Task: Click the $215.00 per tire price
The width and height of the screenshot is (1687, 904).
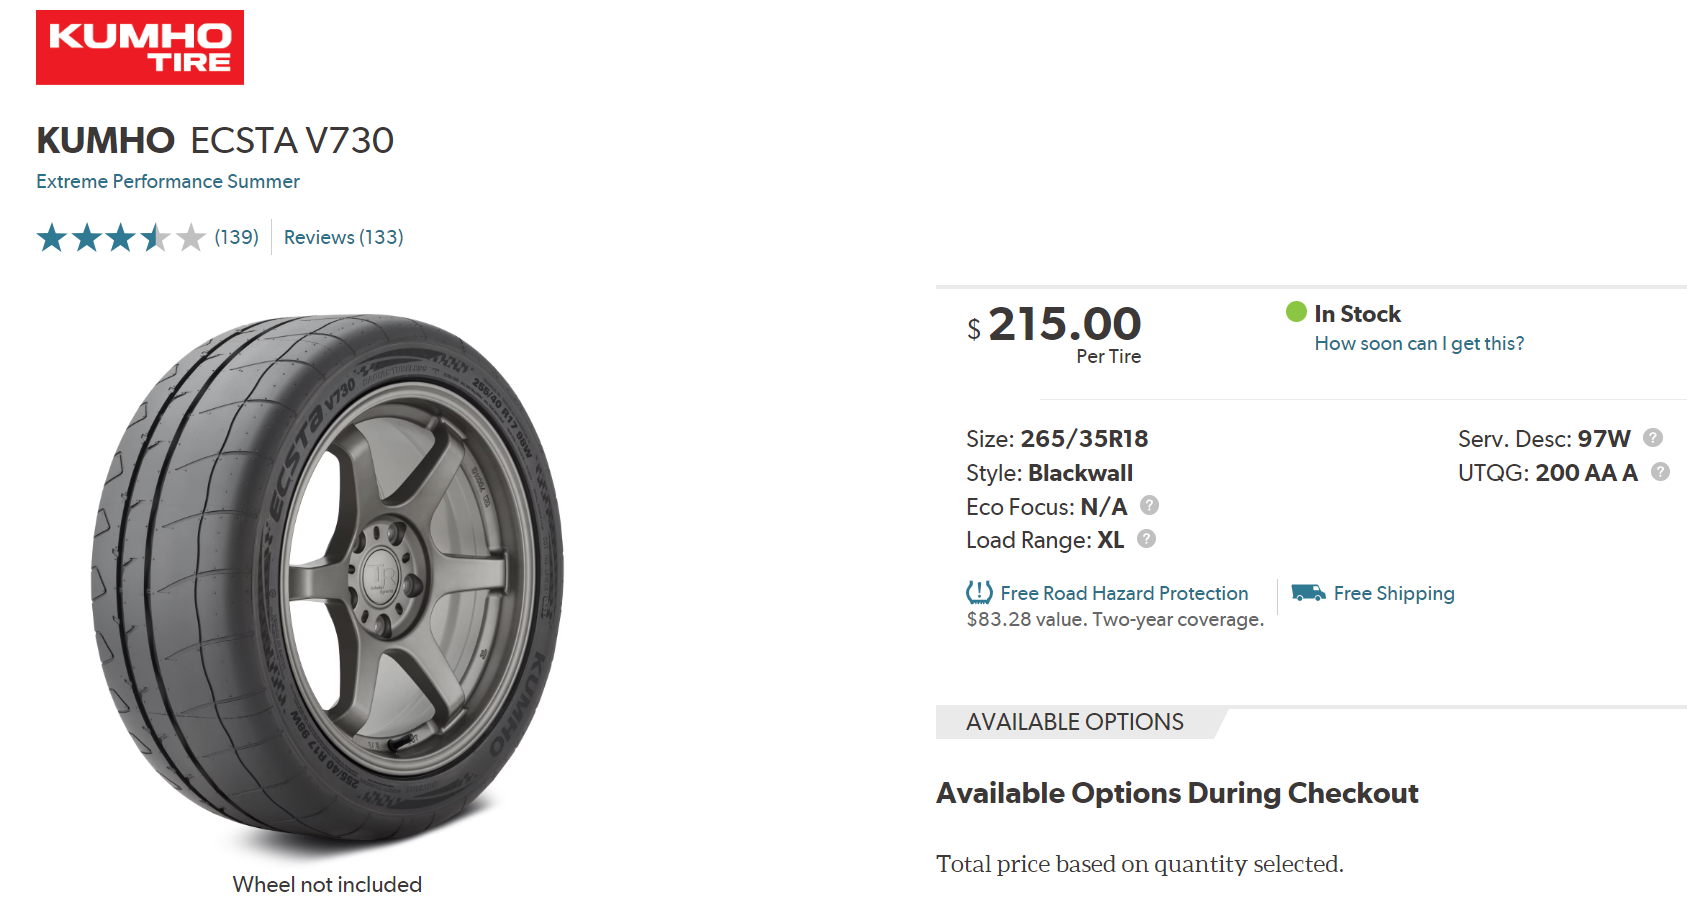Action: pos(1064,324)
